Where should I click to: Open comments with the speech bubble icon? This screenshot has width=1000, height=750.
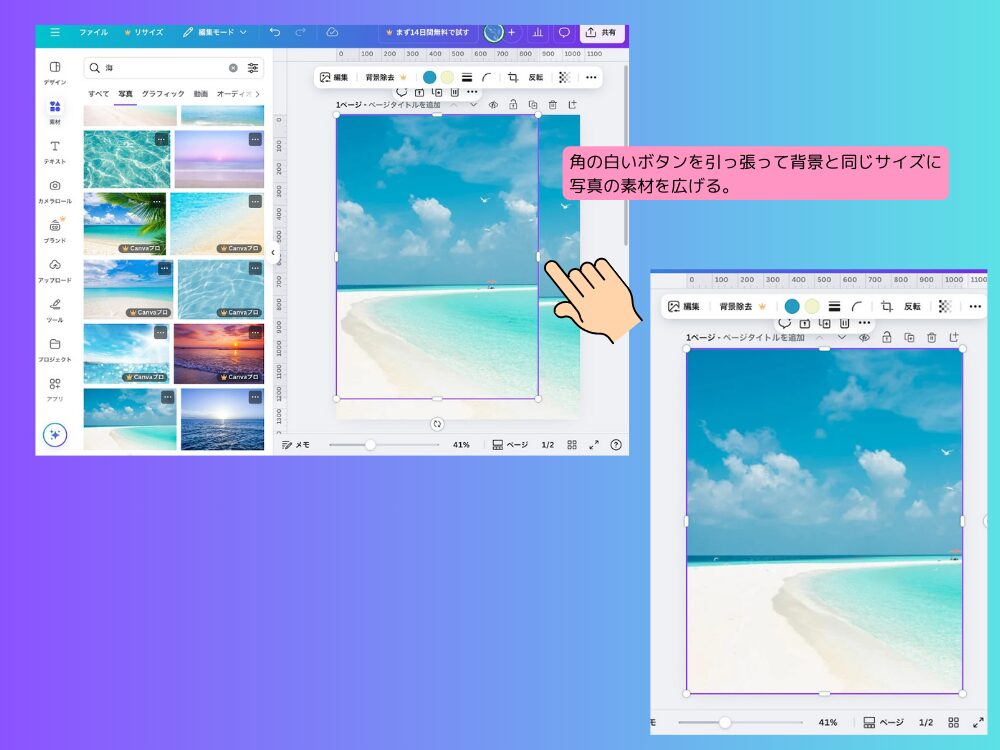[x=564, y=33]
